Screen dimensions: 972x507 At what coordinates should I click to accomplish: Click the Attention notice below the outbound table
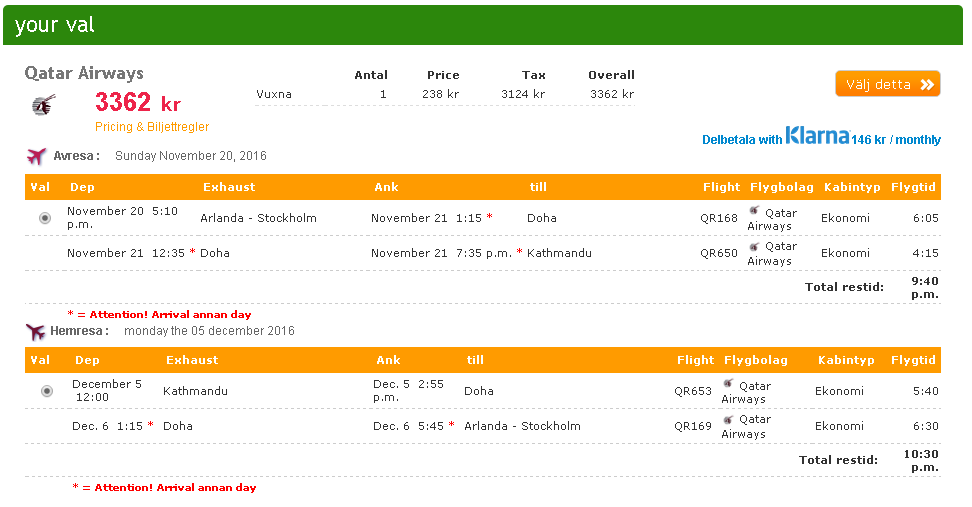tap(159, 314)
